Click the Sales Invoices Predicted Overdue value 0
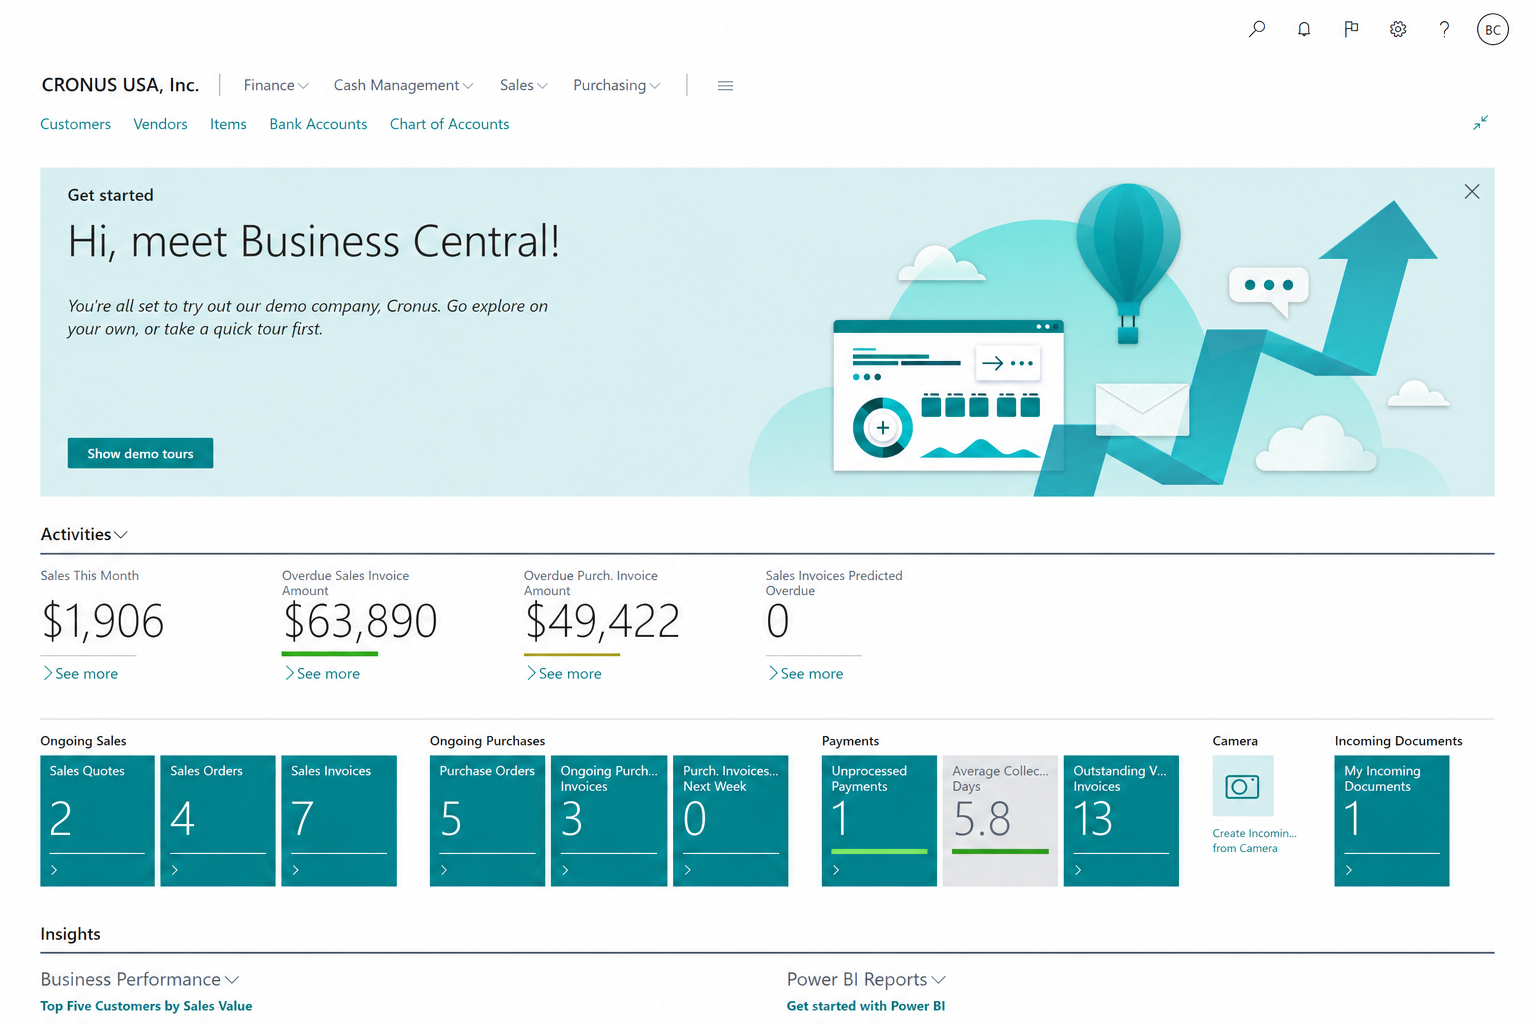This screenshot has width=1536, height=1024. pos(778,621)
